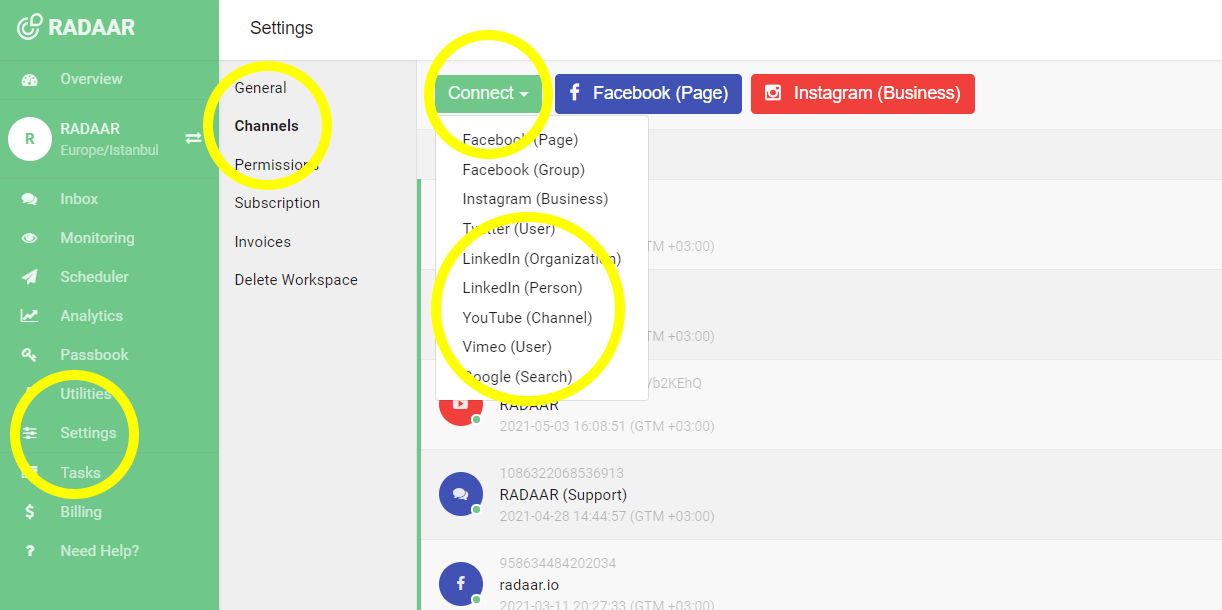Choose Twitter (User) from the Connect menu
Viewport: 1222px width, 610px height.
[x=508, y=229]
